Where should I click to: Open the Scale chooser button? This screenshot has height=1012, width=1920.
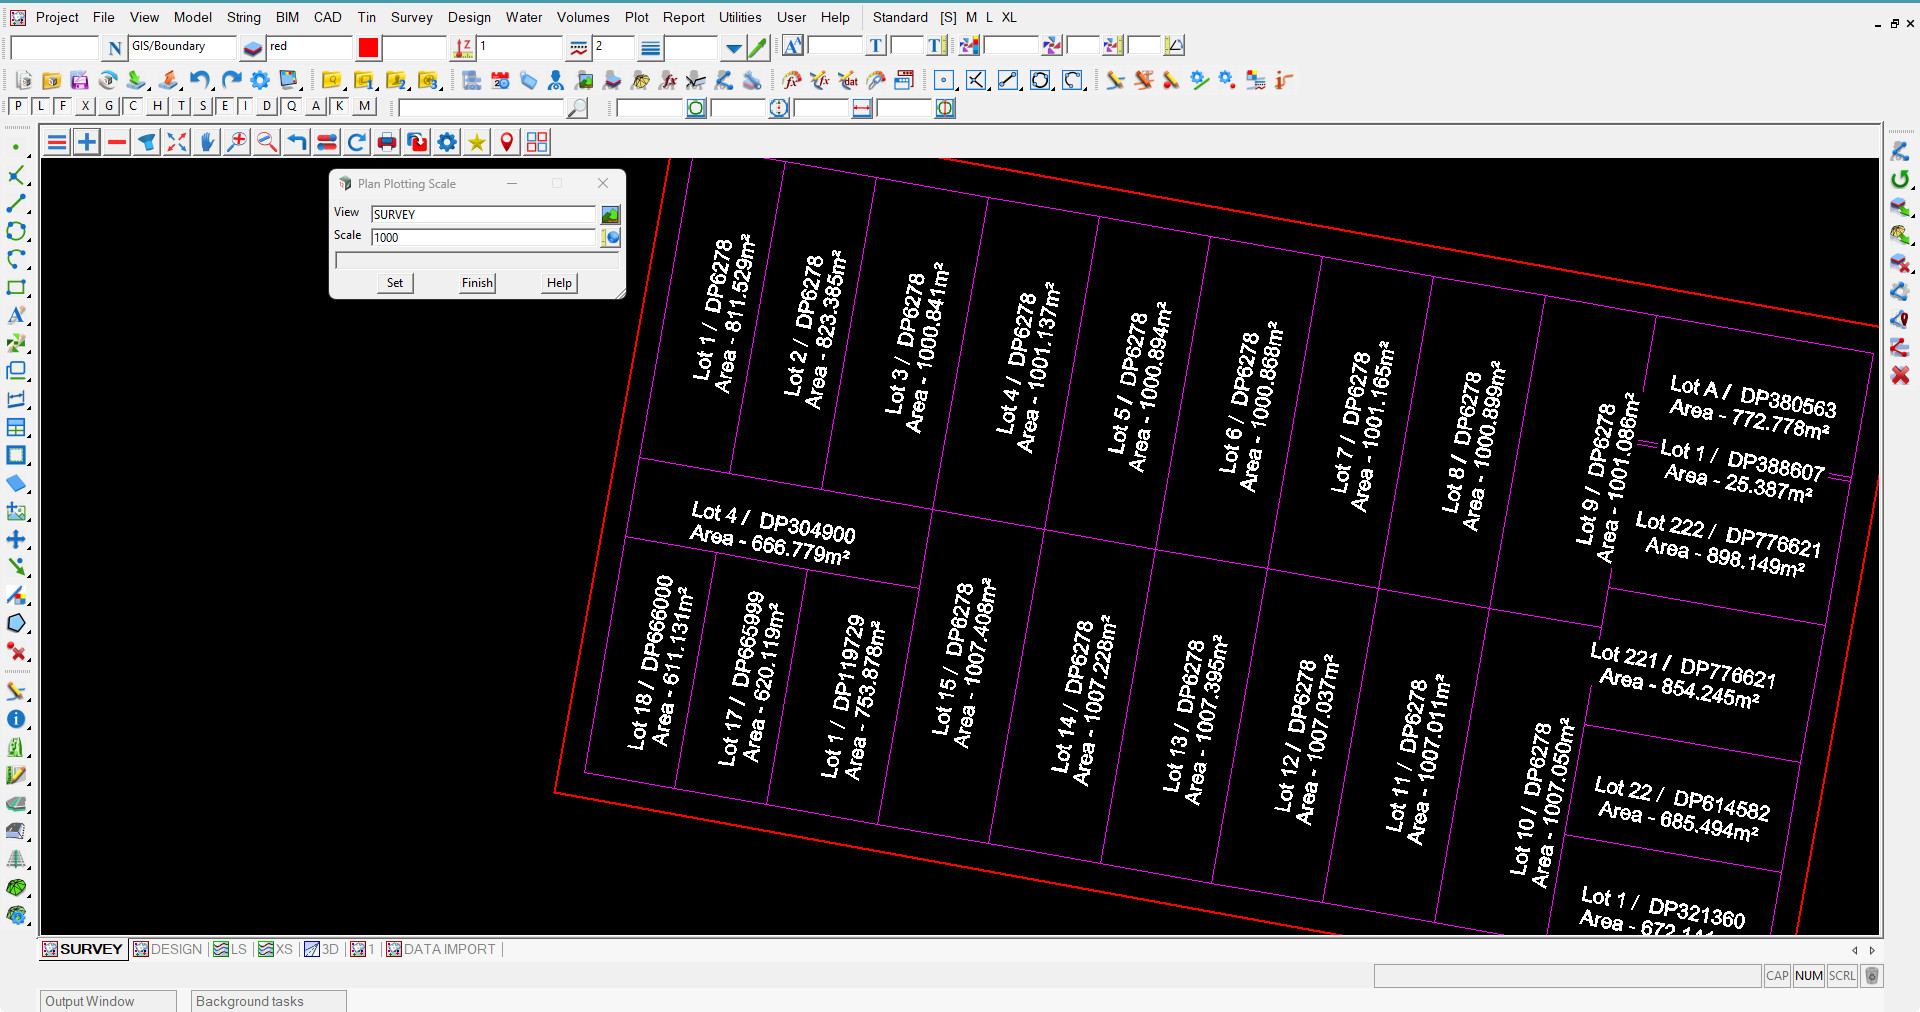[x=610, y=237]
